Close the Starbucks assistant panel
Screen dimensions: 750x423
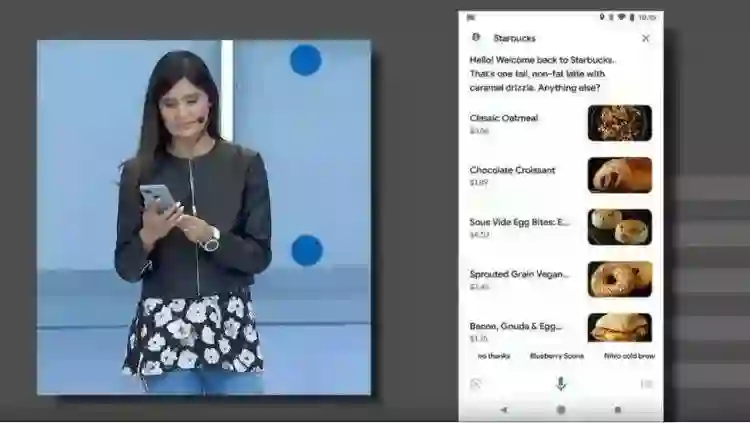point(646,38)
